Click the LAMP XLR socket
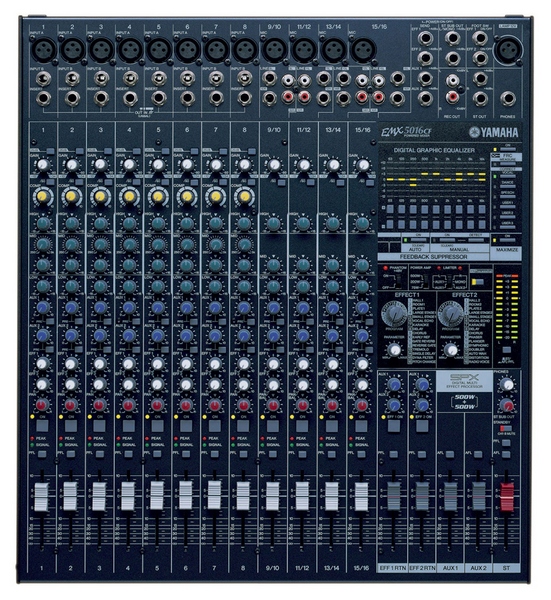 (508, 49)
